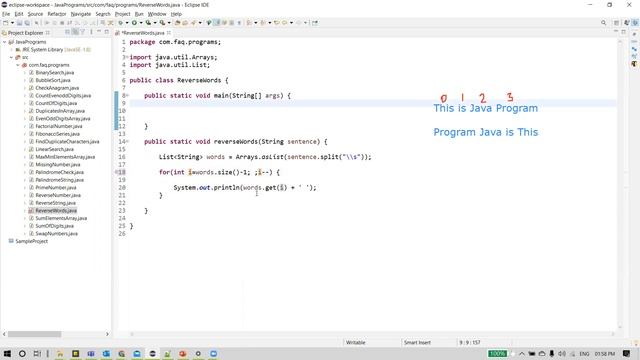The height and width of the screenshot is (360, 640).
Task: Collapse the main method fold marker
Action: point(127,96)
